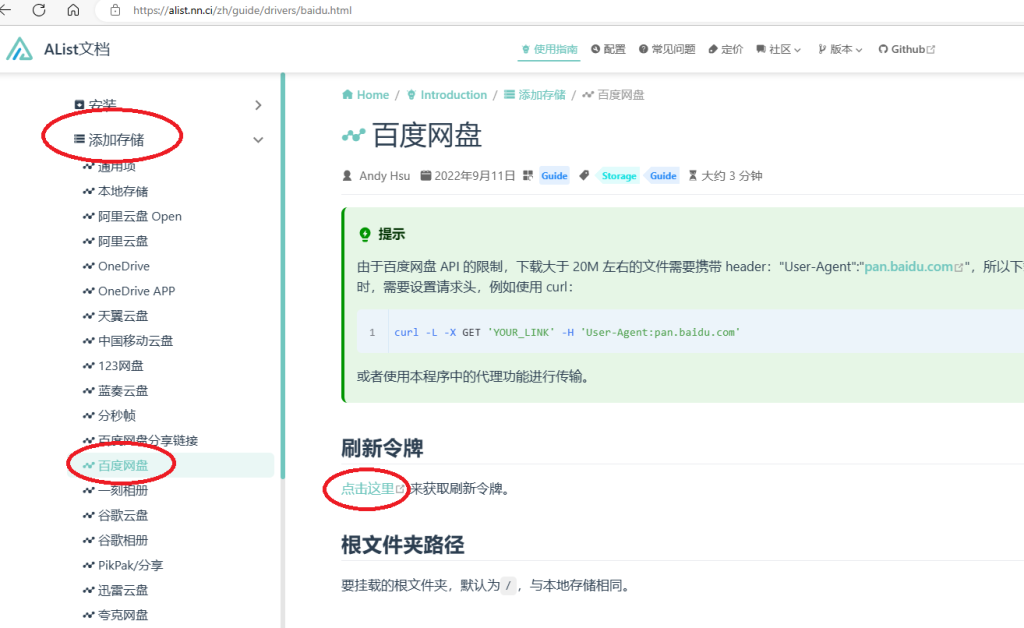Open the 配置 nav item
Viewport: 1024px width, 628px height.
[x=608, y=49]
